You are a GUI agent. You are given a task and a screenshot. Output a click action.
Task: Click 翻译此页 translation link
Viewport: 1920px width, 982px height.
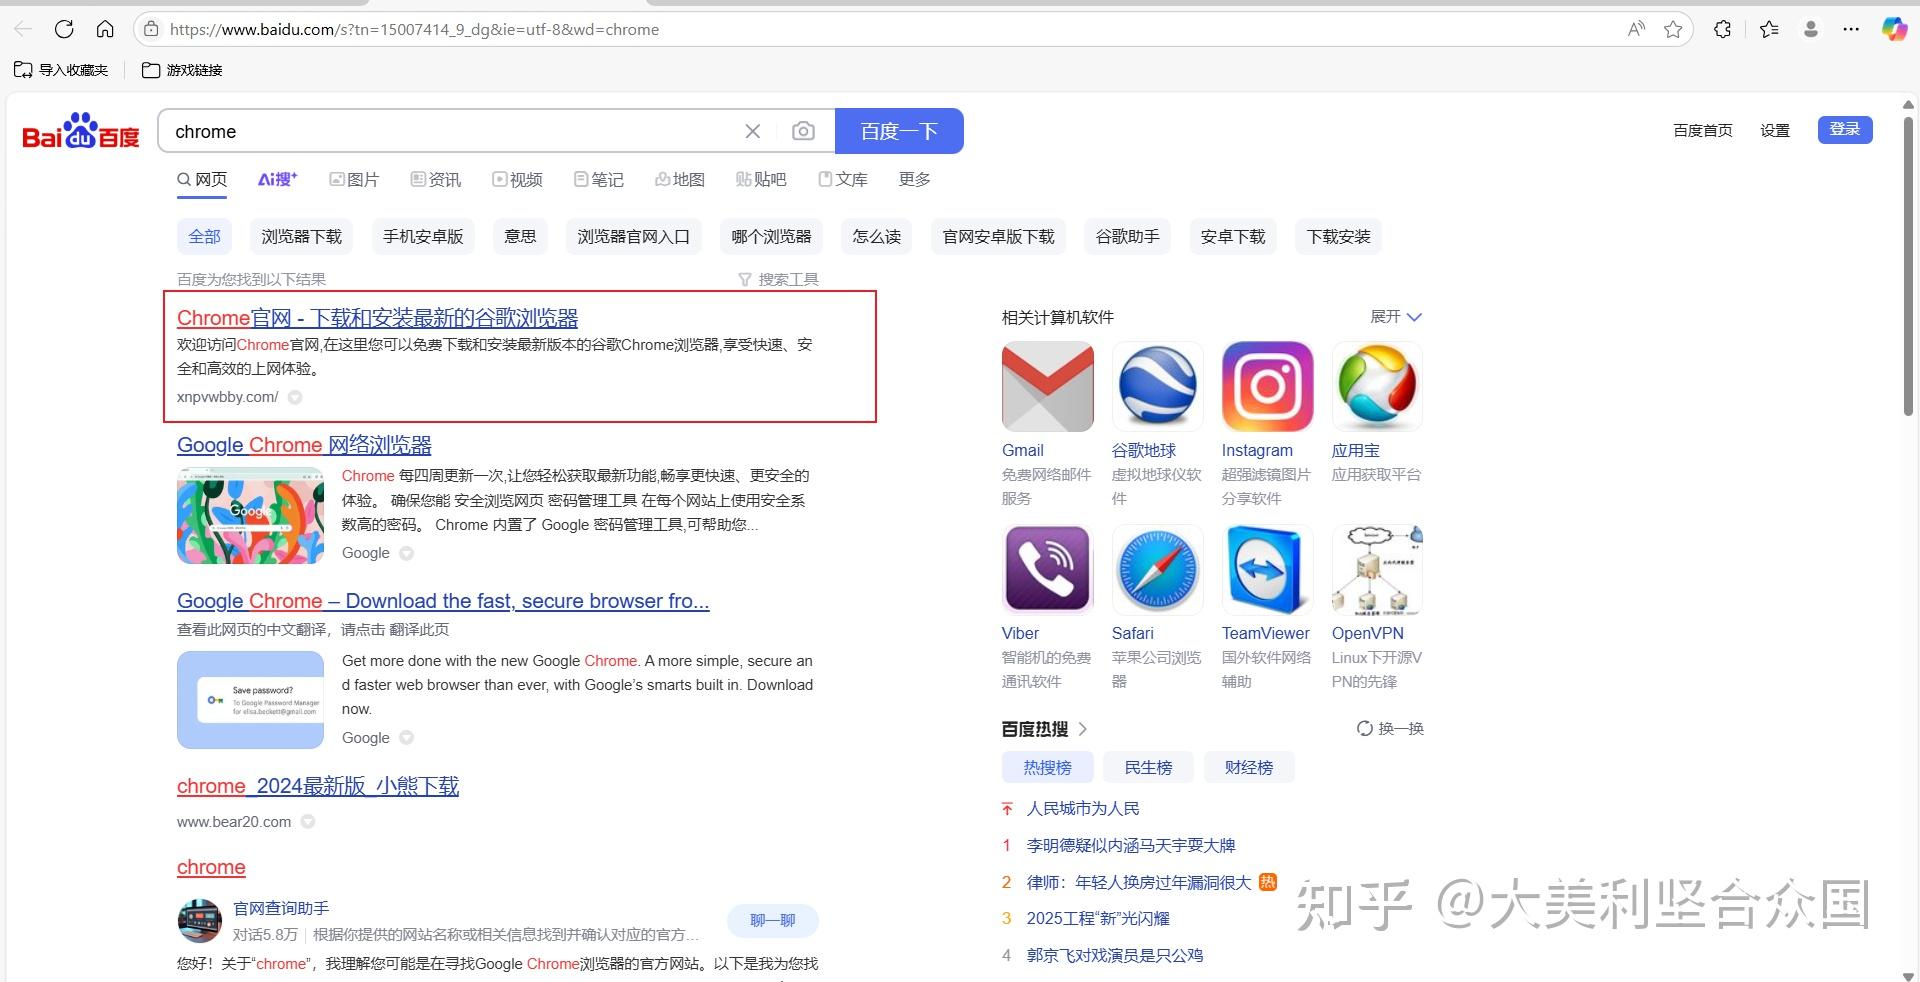point(419,630)
